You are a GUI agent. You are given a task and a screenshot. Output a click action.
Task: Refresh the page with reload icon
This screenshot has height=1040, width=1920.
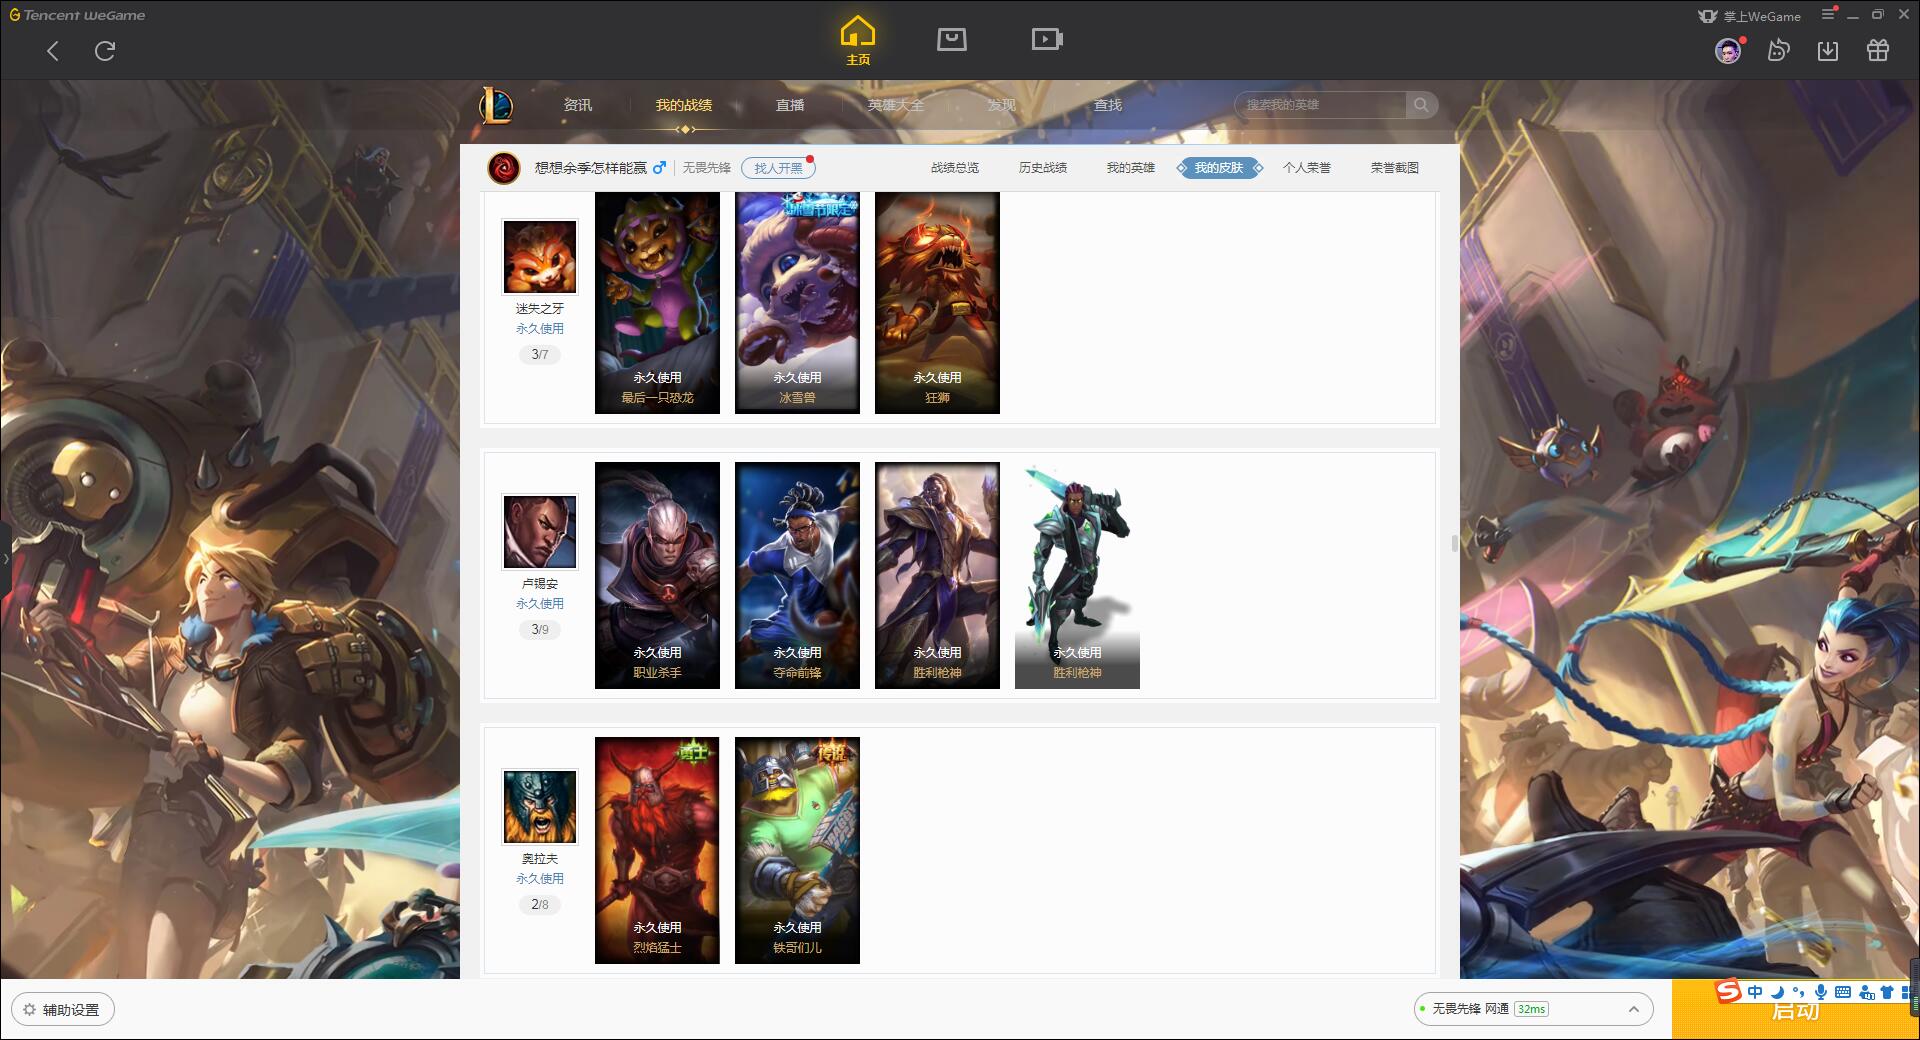105,51
